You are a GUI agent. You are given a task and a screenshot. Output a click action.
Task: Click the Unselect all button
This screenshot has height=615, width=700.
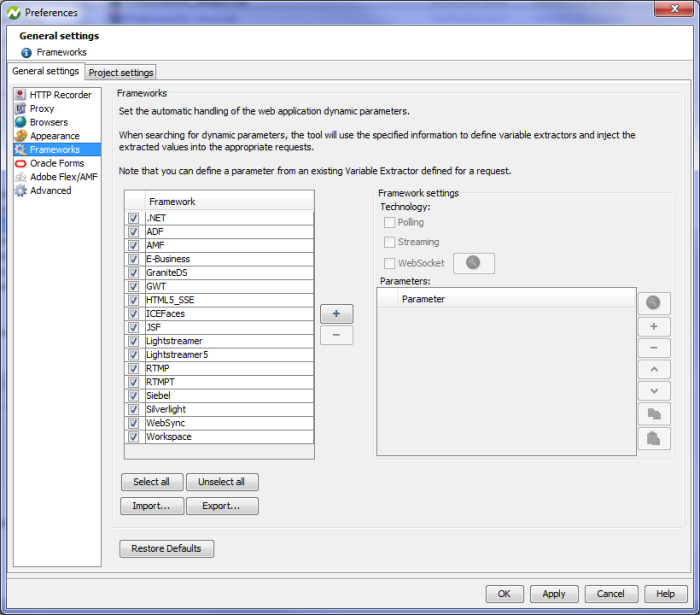222,482
